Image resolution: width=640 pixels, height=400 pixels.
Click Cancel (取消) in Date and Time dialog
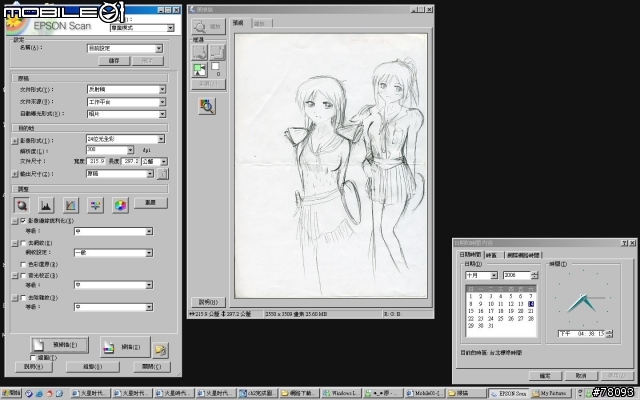(581, 376)
